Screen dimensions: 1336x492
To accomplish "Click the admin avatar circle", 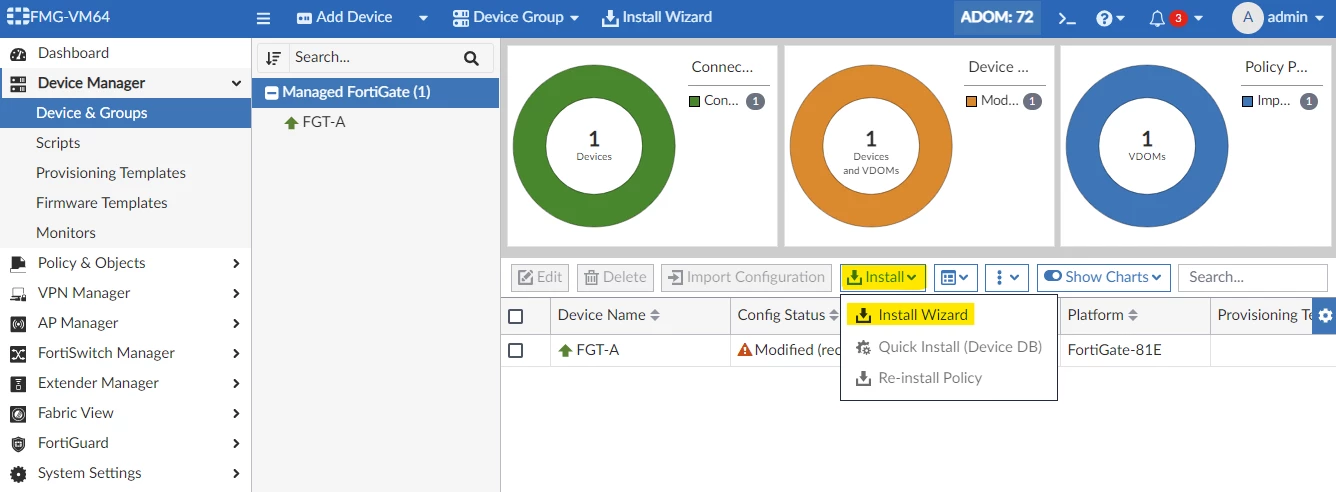I will point(1248,18).
